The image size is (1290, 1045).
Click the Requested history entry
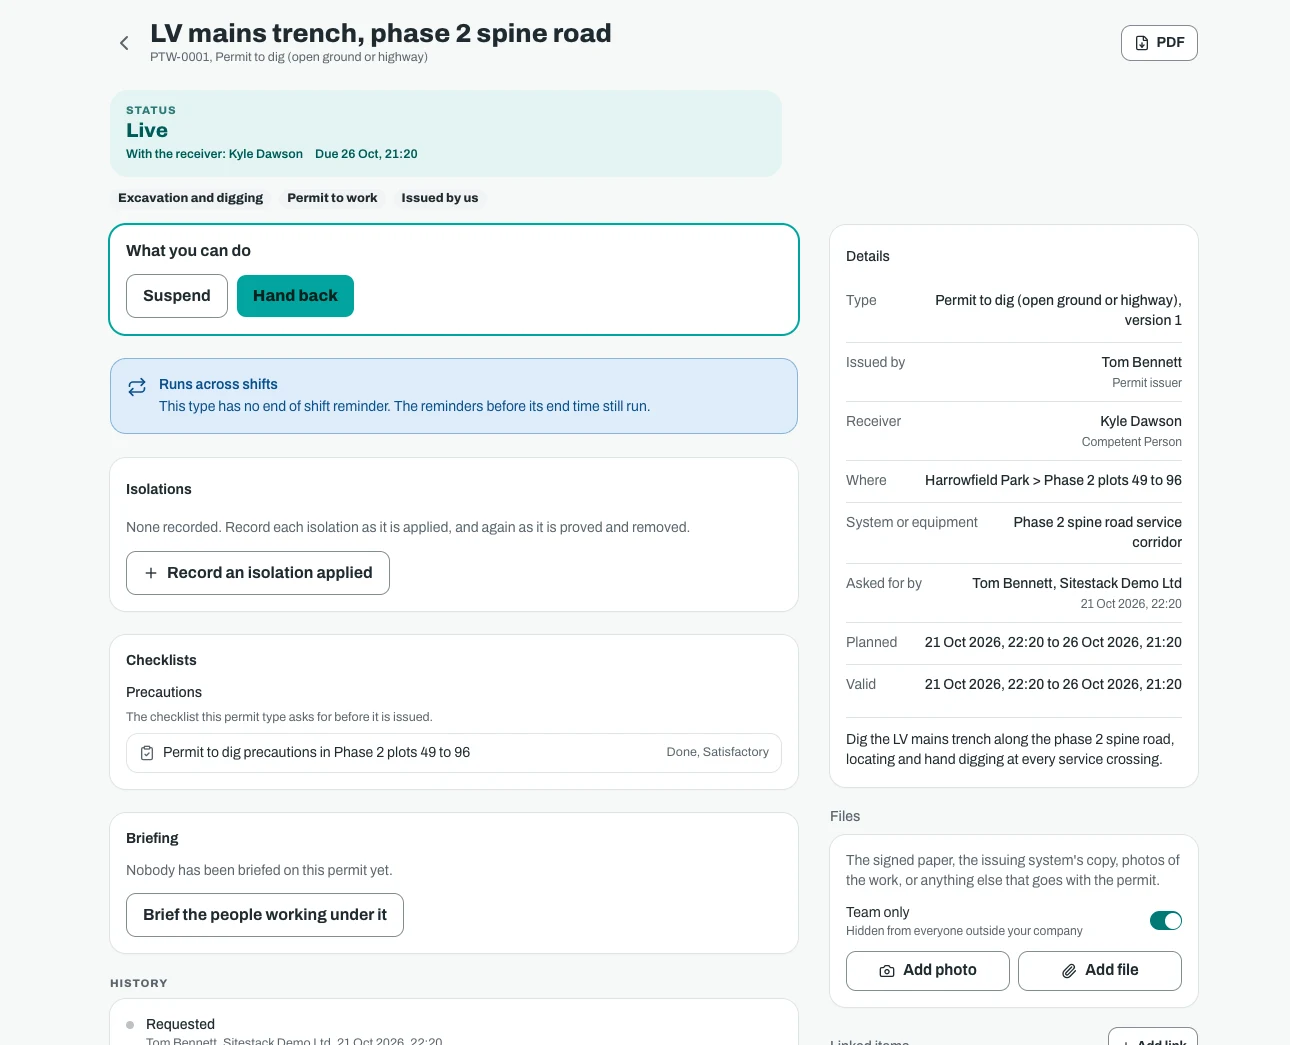click(180, 1024)
